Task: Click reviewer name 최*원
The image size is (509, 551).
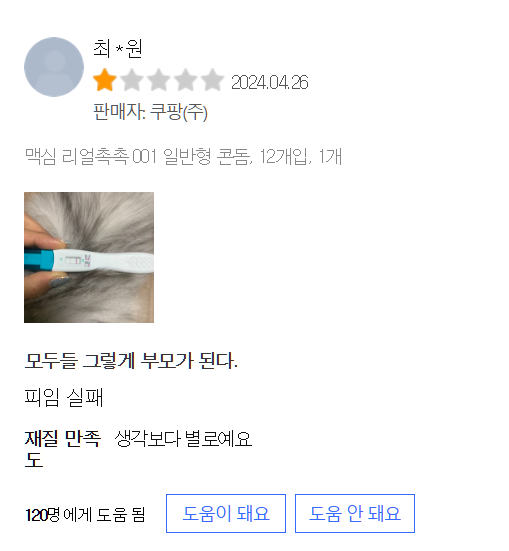Action: (117, 48)
